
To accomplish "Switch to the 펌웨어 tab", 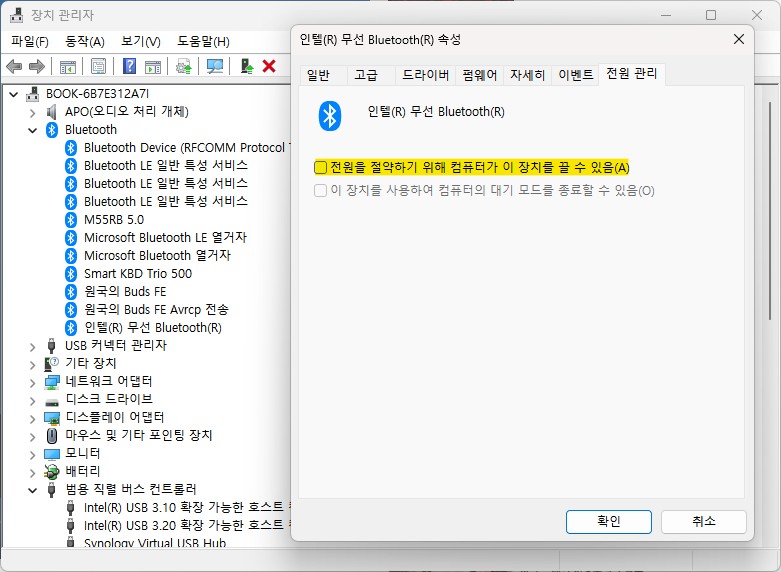I will (x=480, y=75).
